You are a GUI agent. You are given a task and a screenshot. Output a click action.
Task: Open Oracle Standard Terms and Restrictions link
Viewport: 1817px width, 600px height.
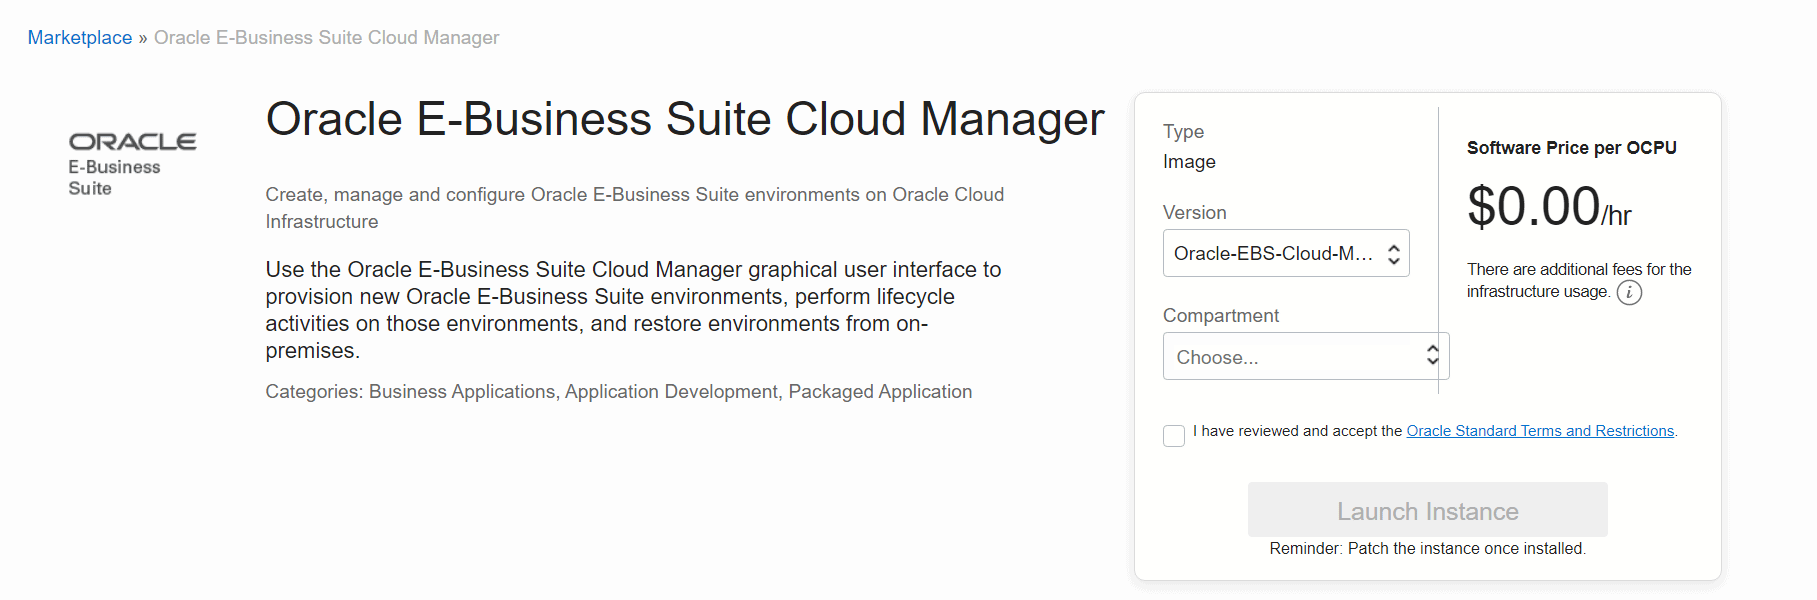click(1539, 431)
